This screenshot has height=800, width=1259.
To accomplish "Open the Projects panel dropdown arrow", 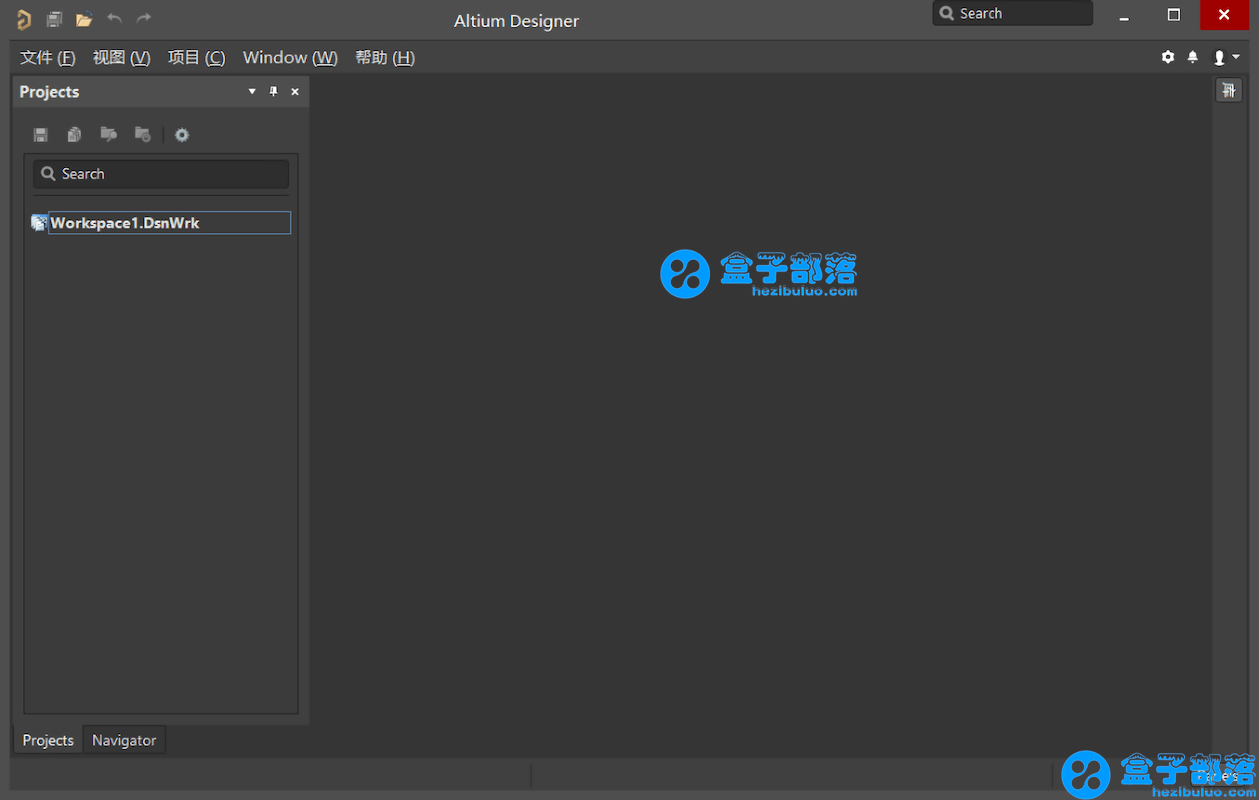I will [x=252, y=91].
